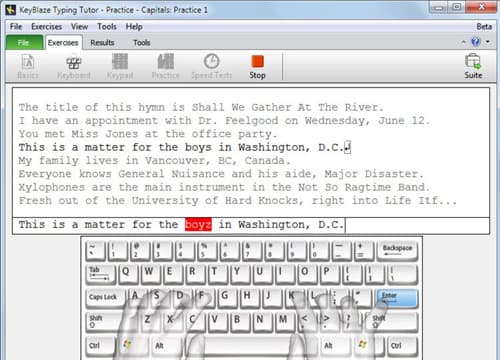Click in the typing input line

click(251, 225)
